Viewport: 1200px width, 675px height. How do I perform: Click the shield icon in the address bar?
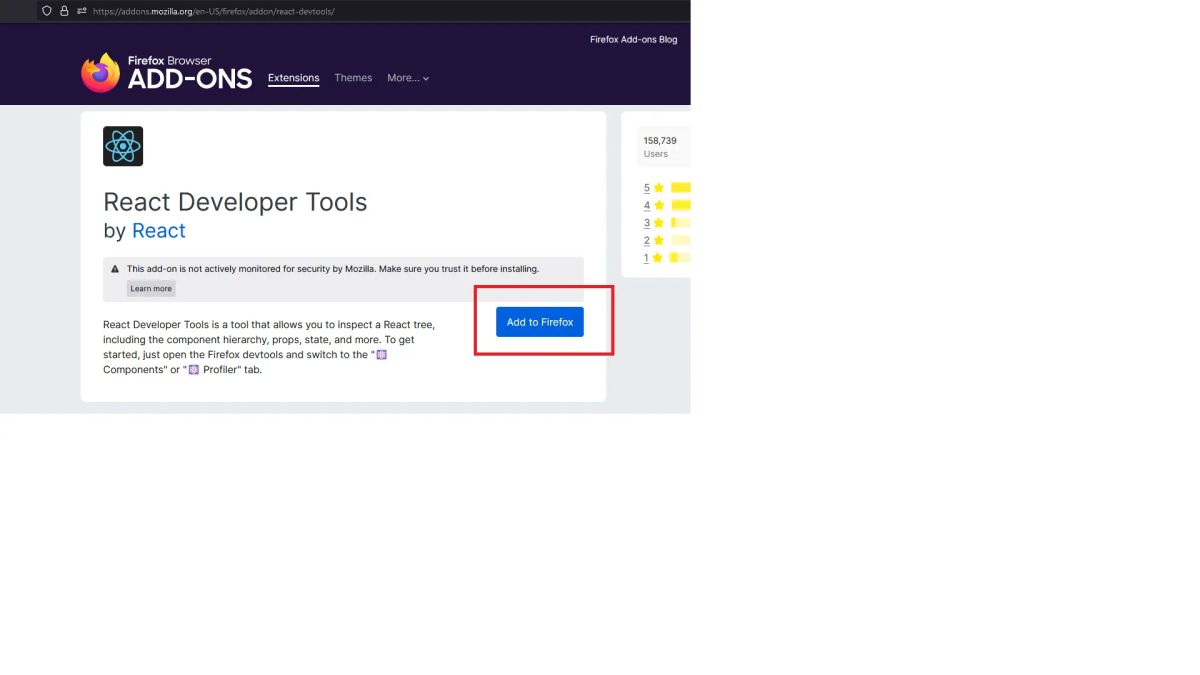click(47, 11)
